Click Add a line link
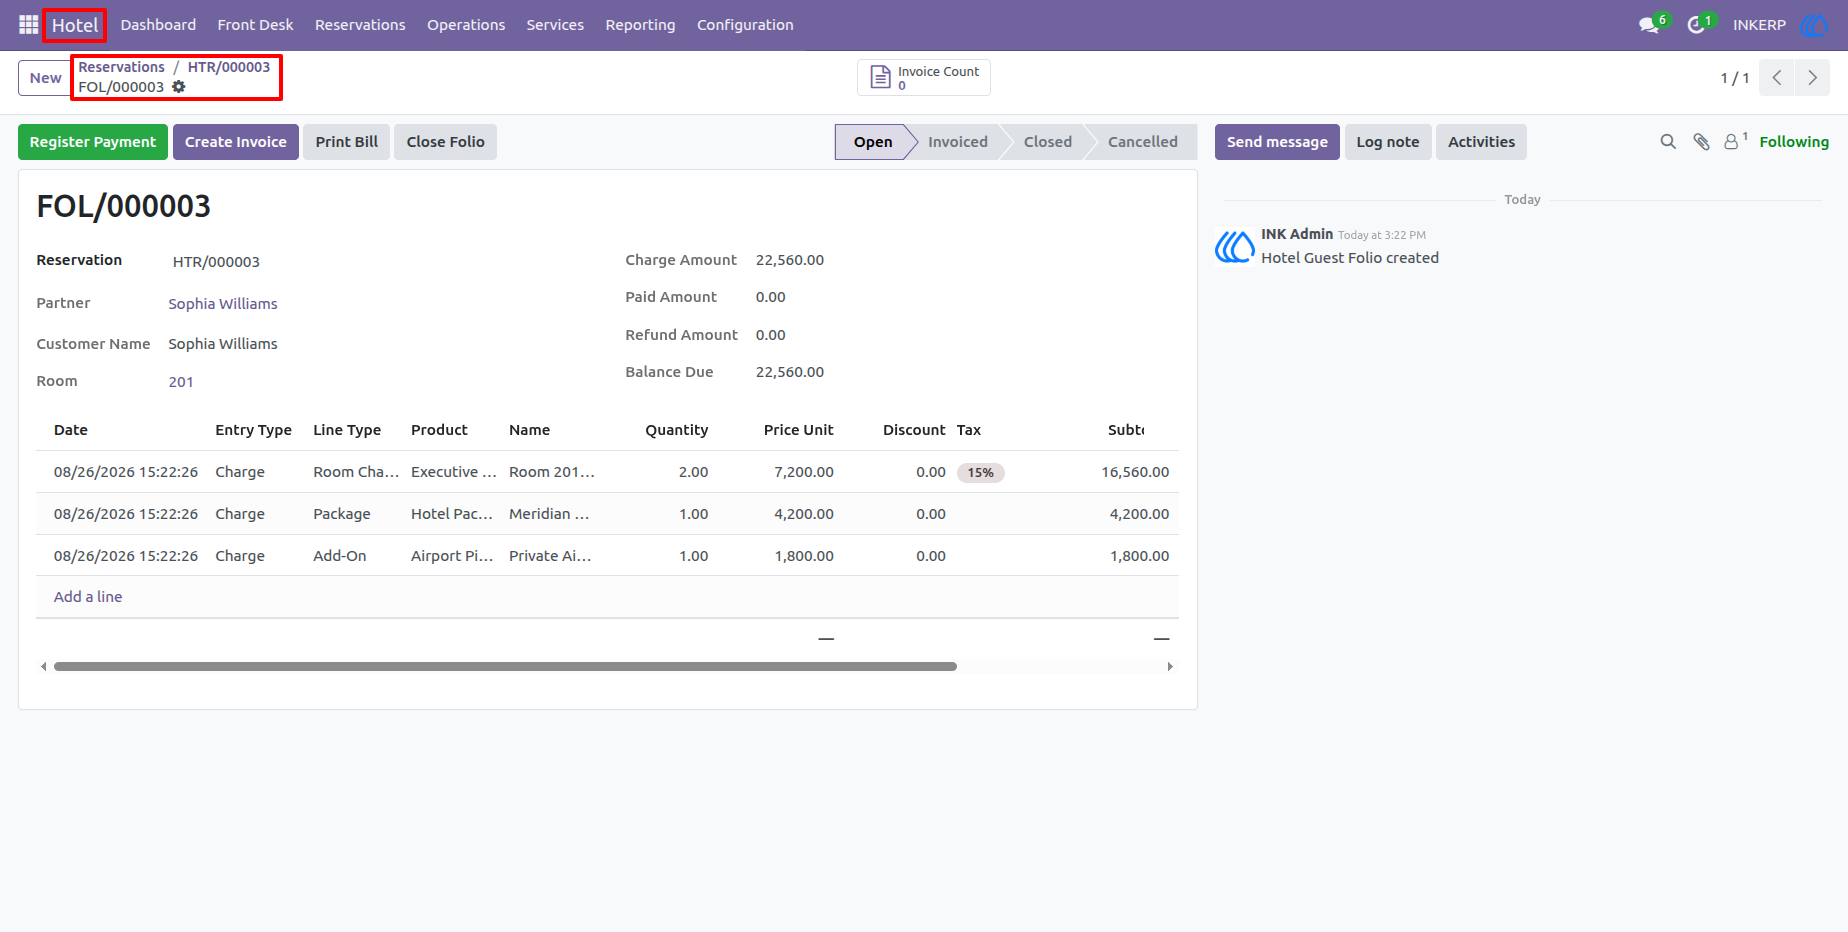This screenshot has height=932, width=1848. [88, 597]
